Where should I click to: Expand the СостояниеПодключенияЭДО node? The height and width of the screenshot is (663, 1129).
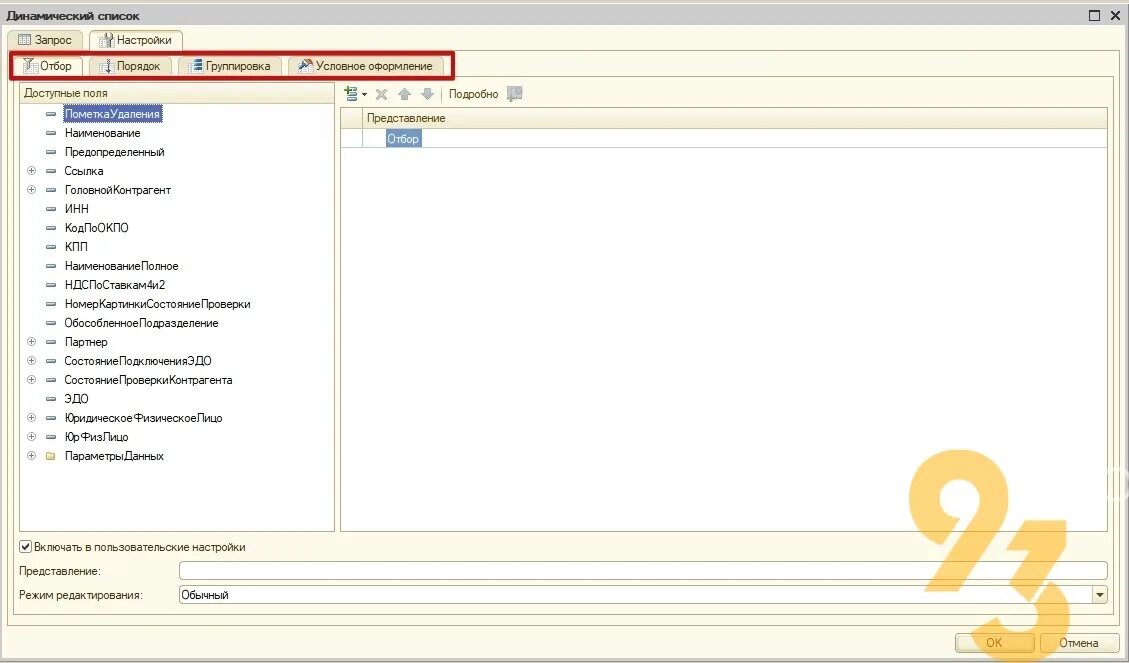(x=31, y=361)
